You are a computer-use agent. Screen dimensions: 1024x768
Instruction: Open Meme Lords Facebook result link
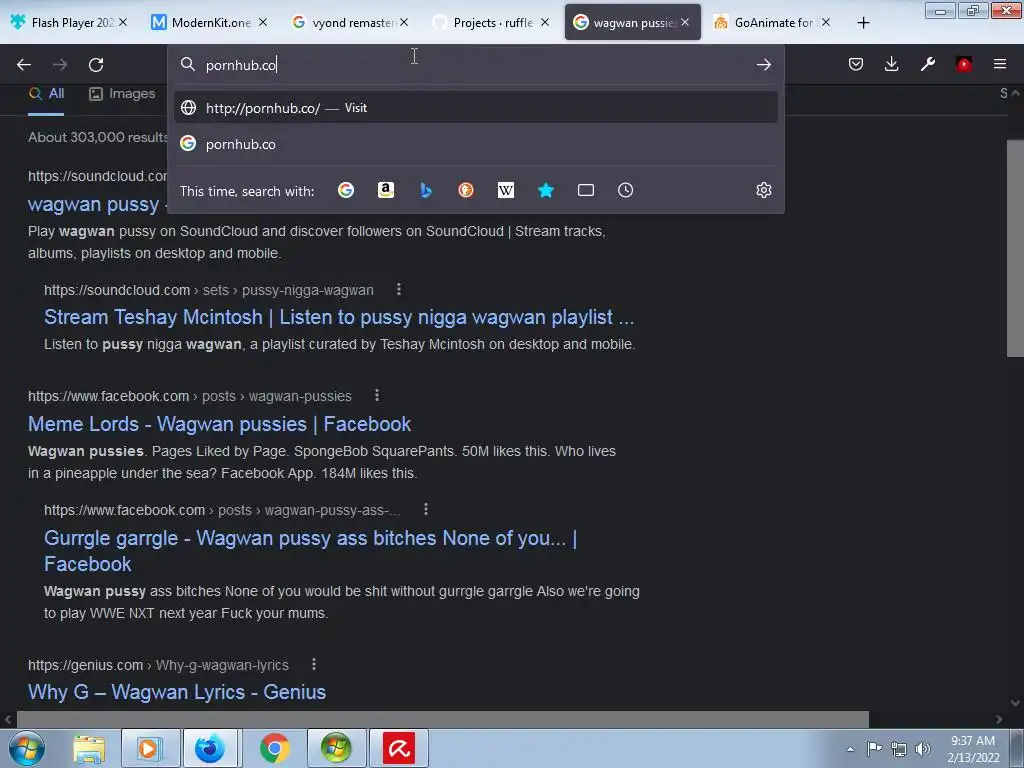[219, 424]
